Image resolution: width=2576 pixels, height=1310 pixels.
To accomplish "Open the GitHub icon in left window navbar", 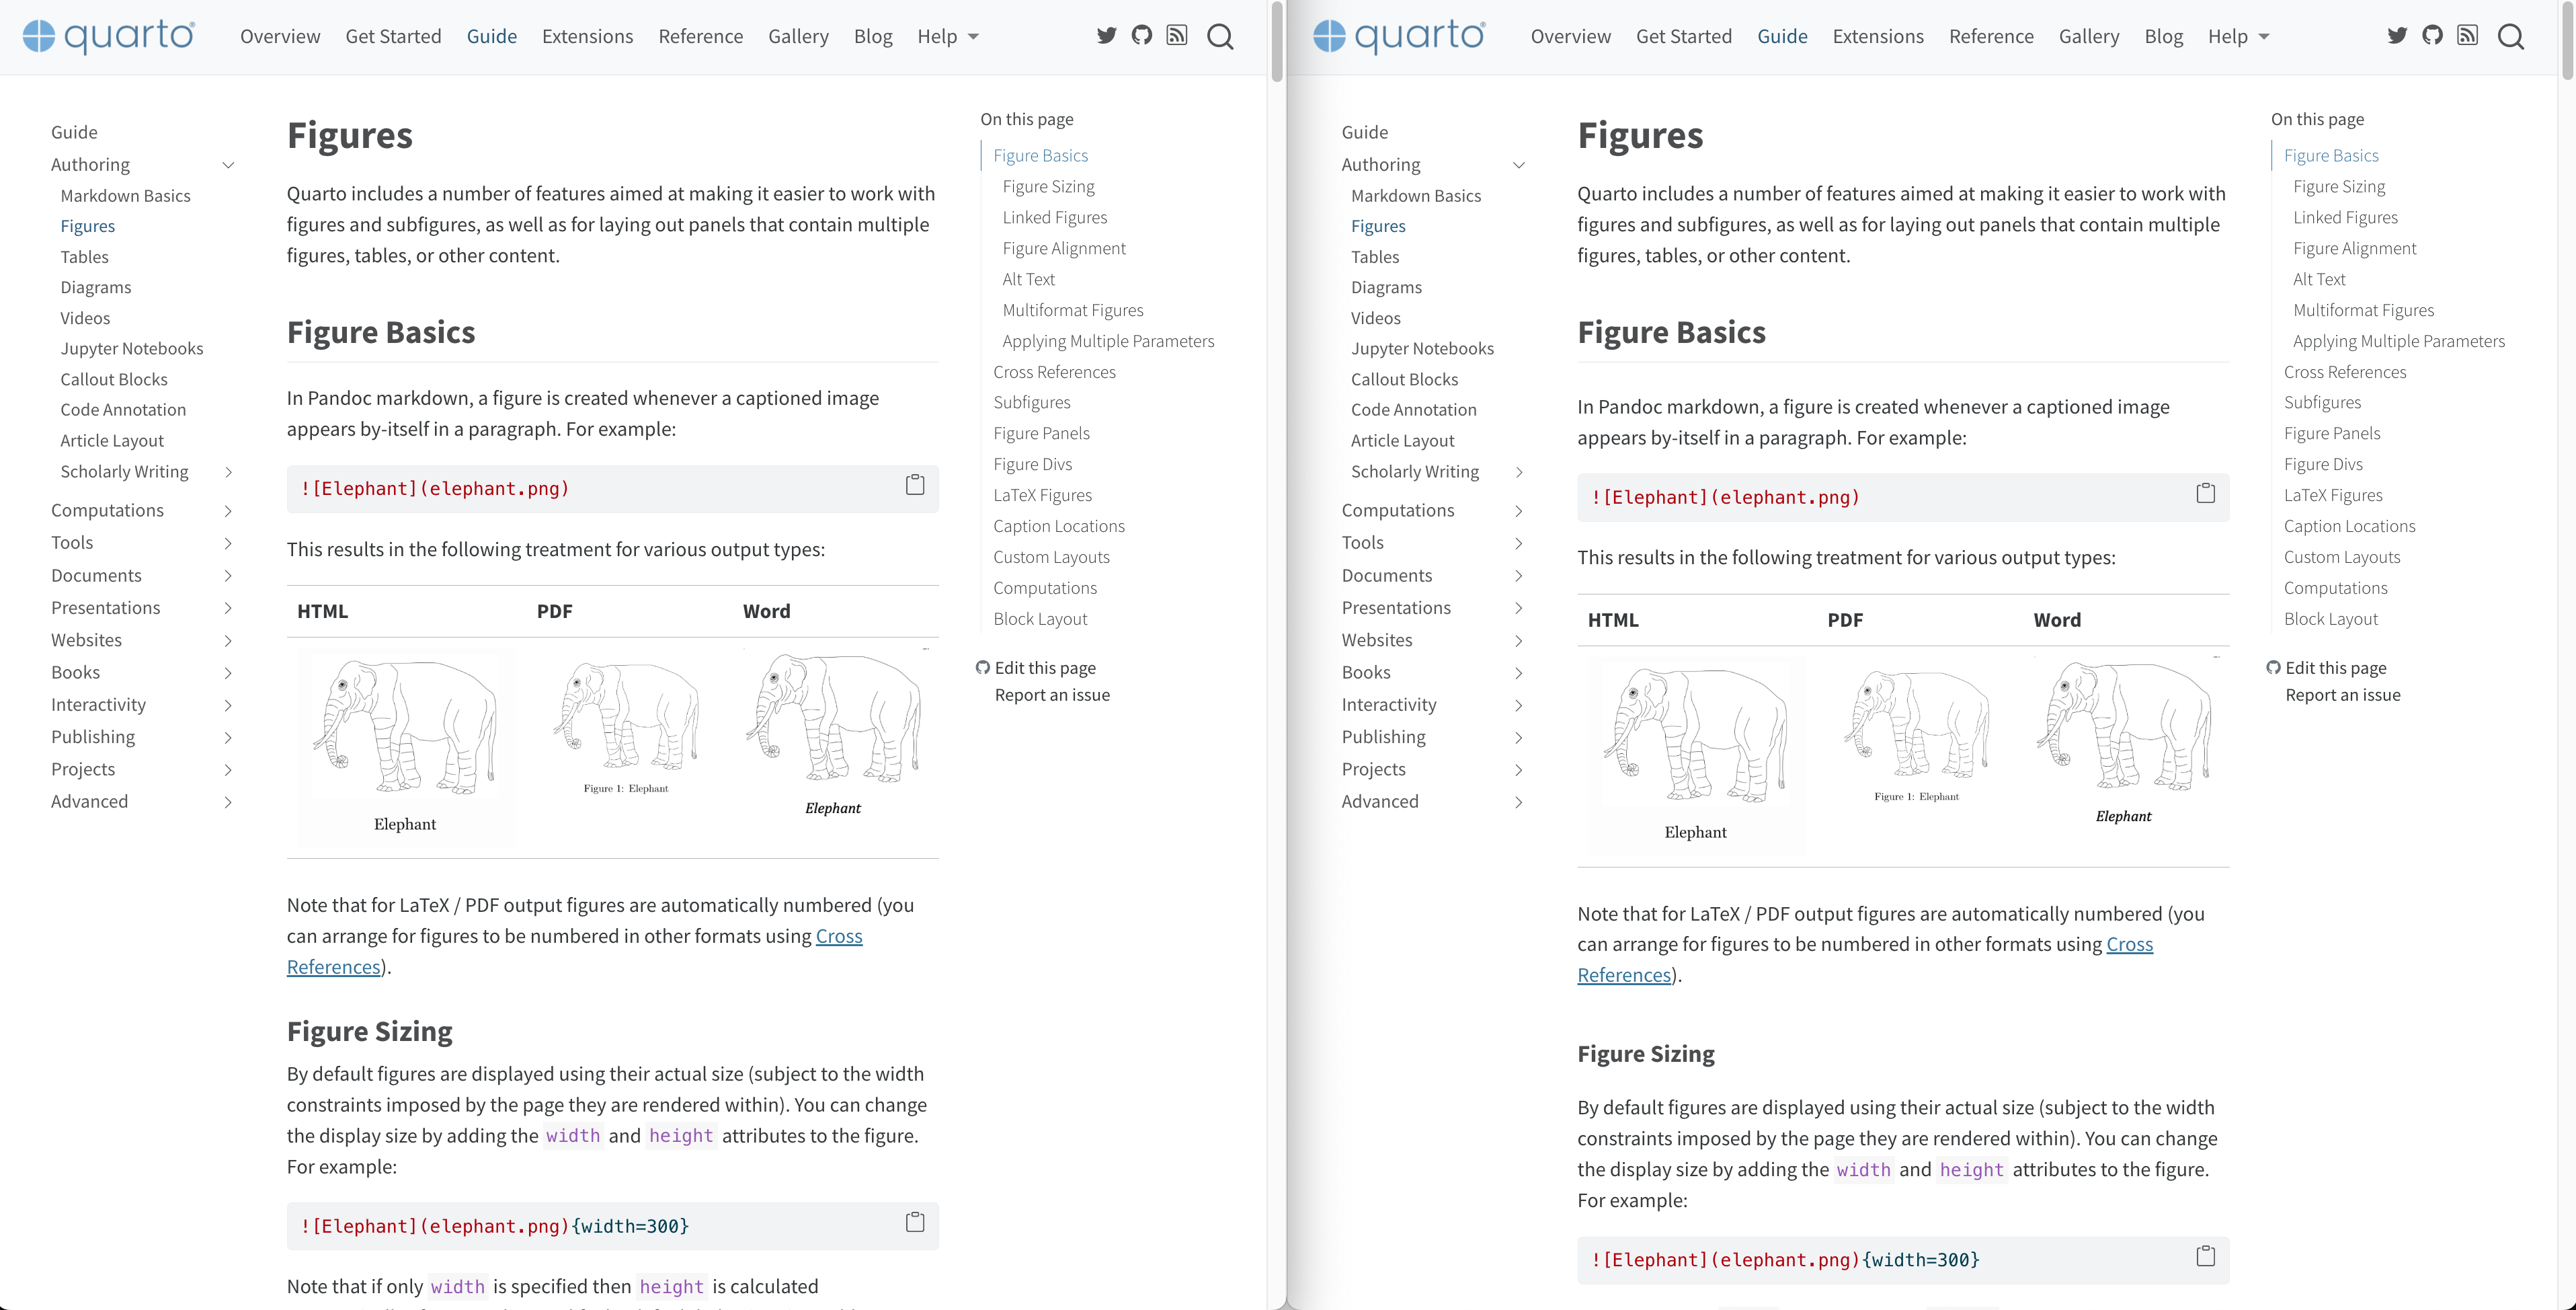I will 1141,36.
